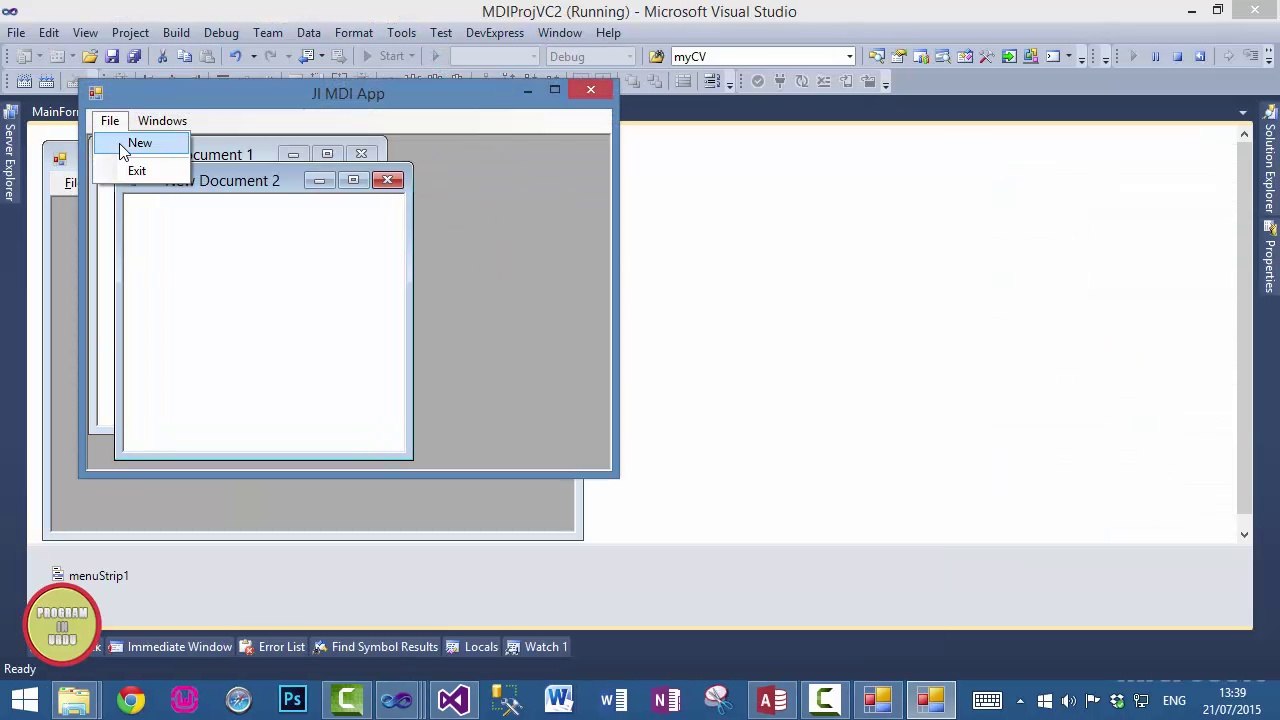The height and width of the screenshot is (720, 1280).
Task: Open the DevExpress menu in Visual Studio
Action: coord(494,33)
